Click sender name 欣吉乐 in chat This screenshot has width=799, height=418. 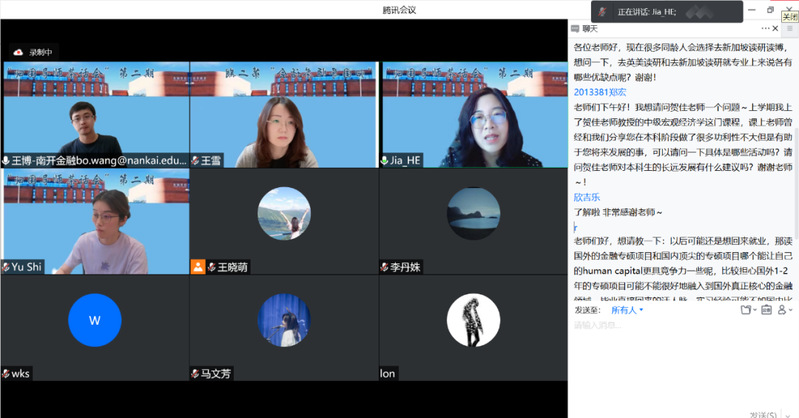point(588,198)
